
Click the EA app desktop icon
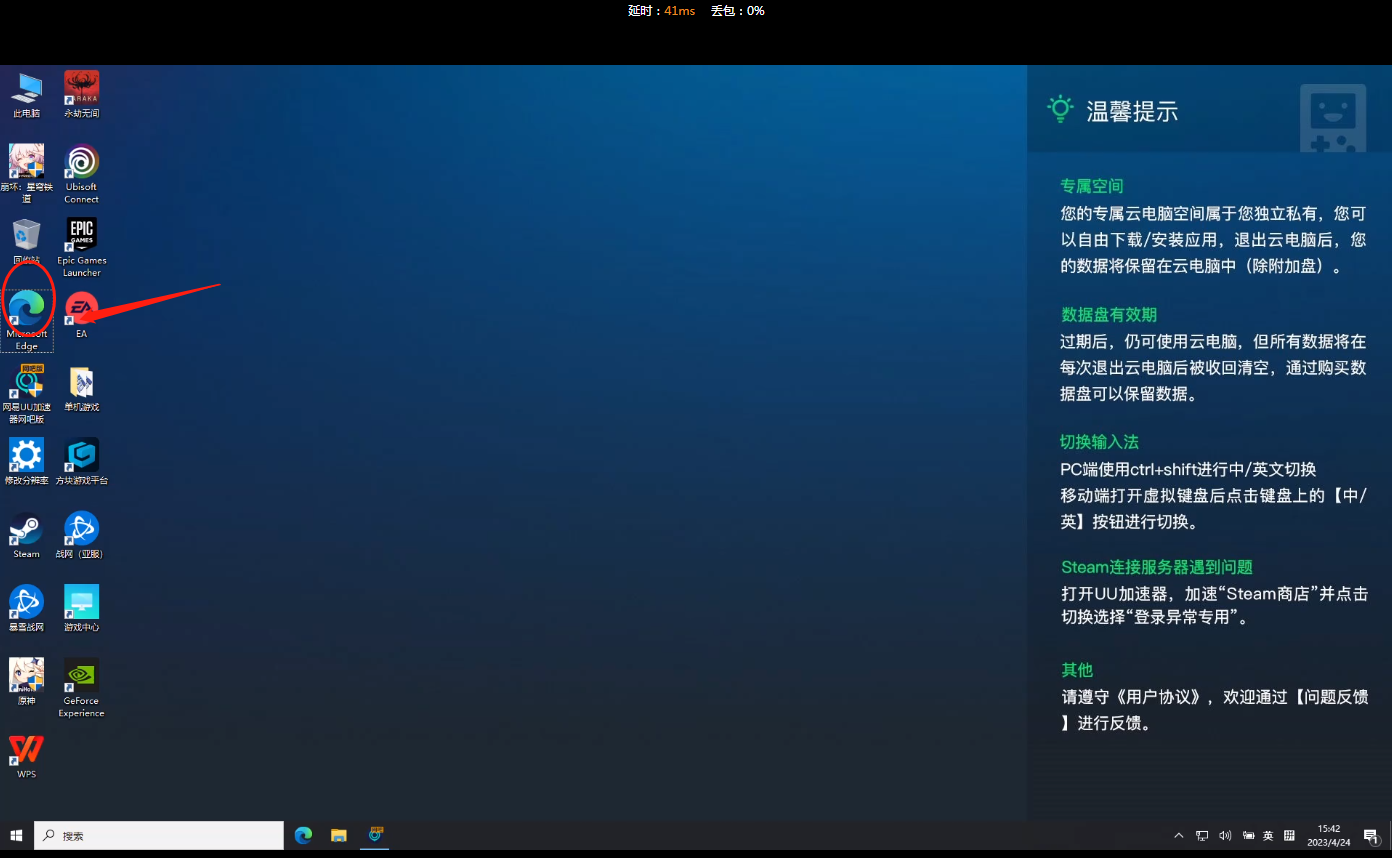[x=81, y=309]
